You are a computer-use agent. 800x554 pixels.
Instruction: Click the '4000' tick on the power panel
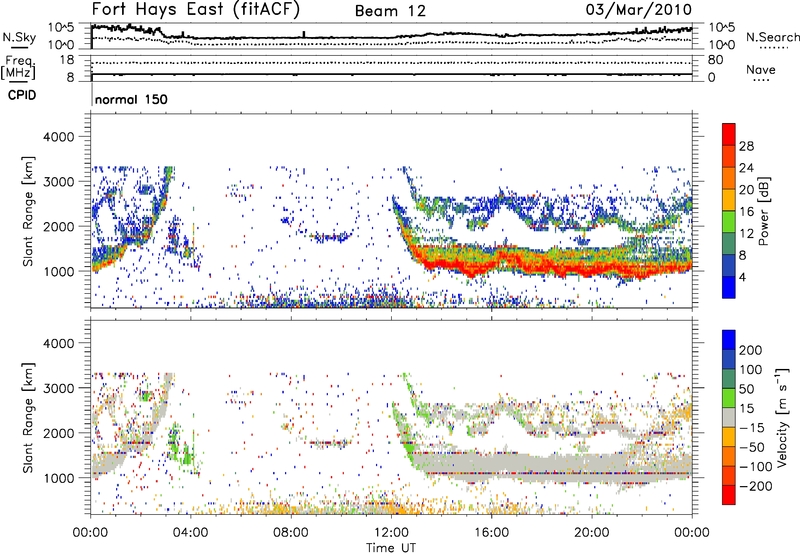click(58, 137)
